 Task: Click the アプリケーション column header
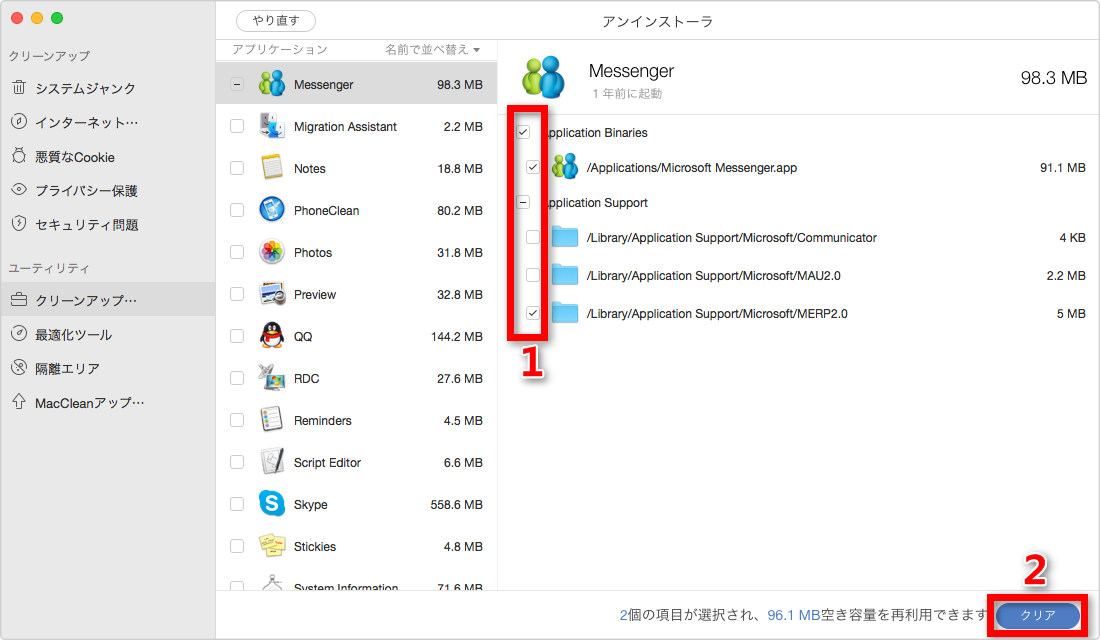coord(280,49)
